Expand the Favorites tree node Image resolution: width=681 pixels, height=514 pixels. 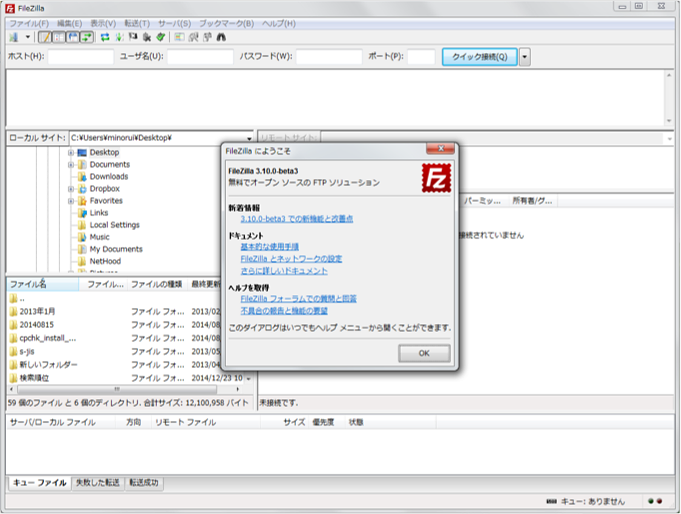(71, 201)
